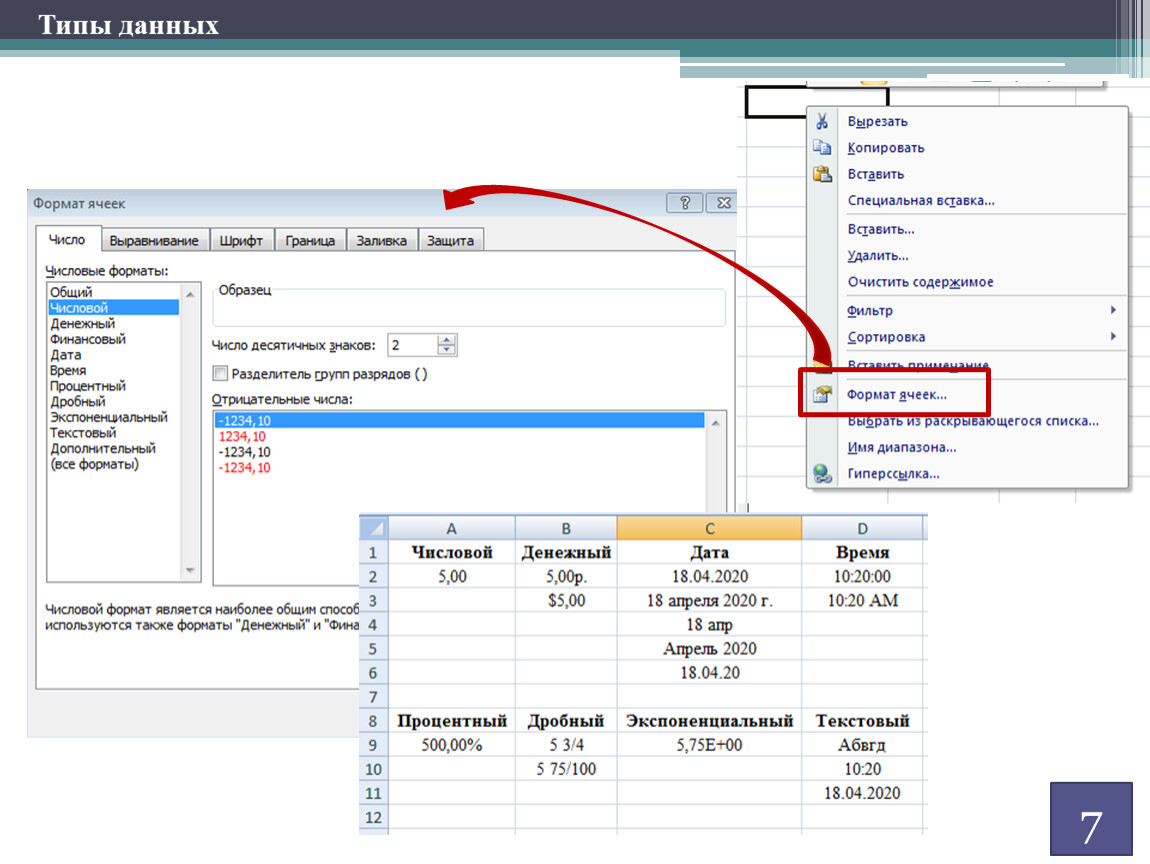Select Очистить содержимое menu entry
This screenshot has width=1150, height=864.
click(920, 282)
